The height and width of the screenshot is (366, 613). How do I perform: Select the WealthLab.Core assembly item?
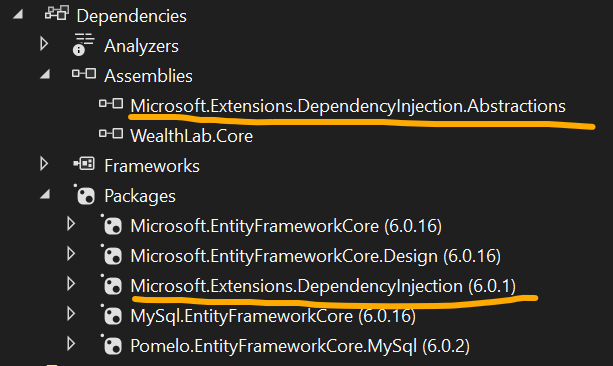click(x=192, y=136)
